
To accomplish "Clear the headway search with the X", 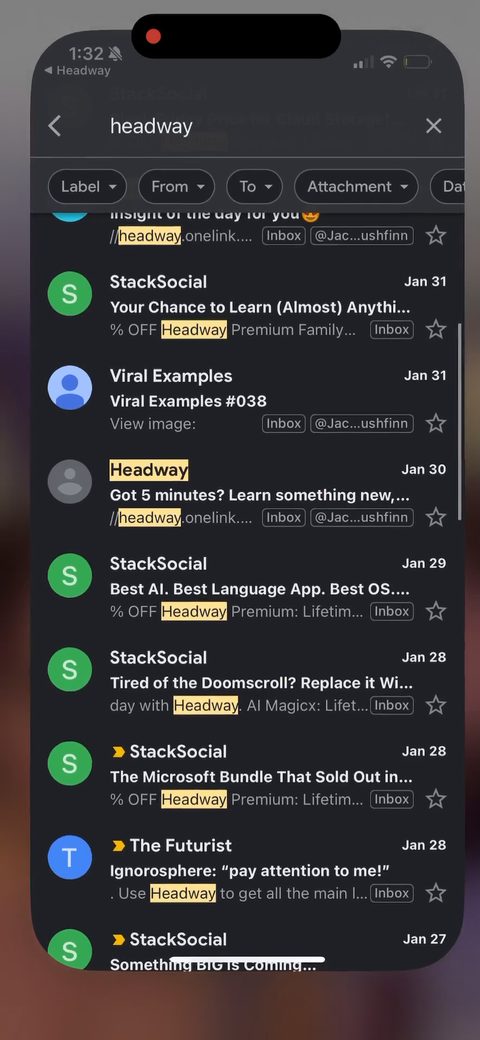I will (x=434, y=126).
